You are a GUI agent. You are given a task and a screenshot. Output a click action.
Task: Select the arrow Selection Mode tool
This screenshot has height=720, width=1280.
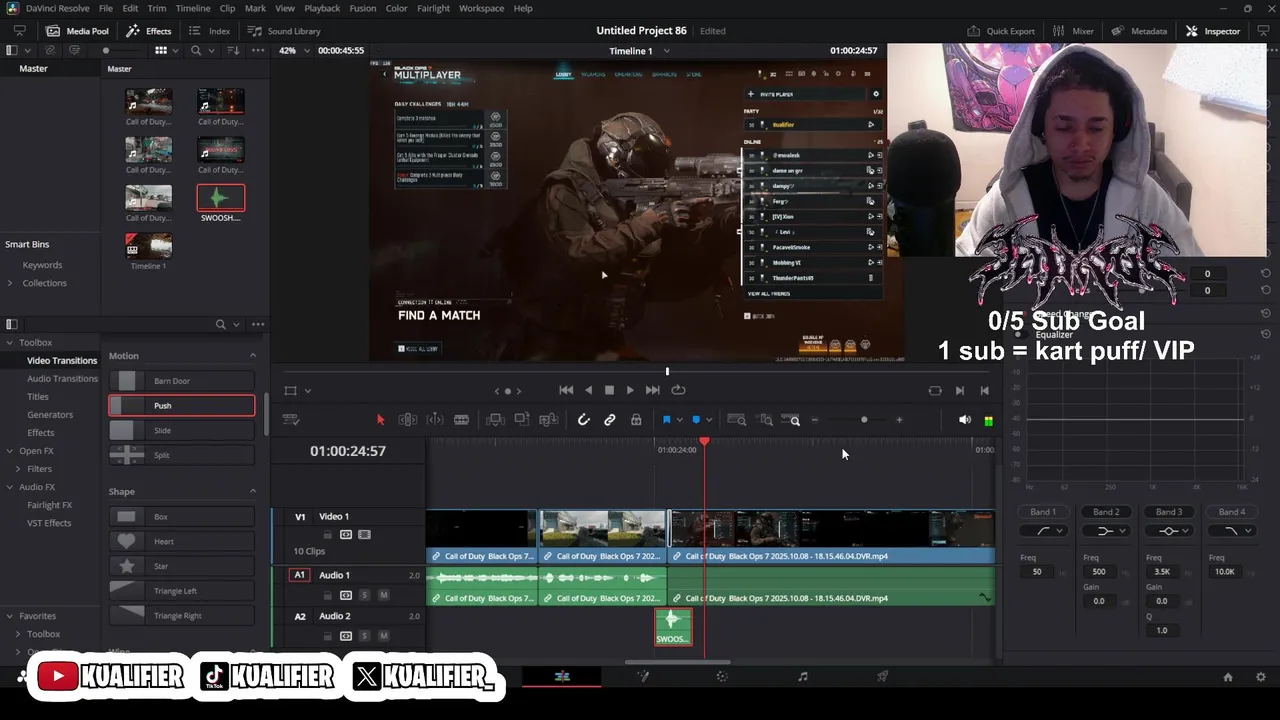pyautogui.click(x=380, y=420)
